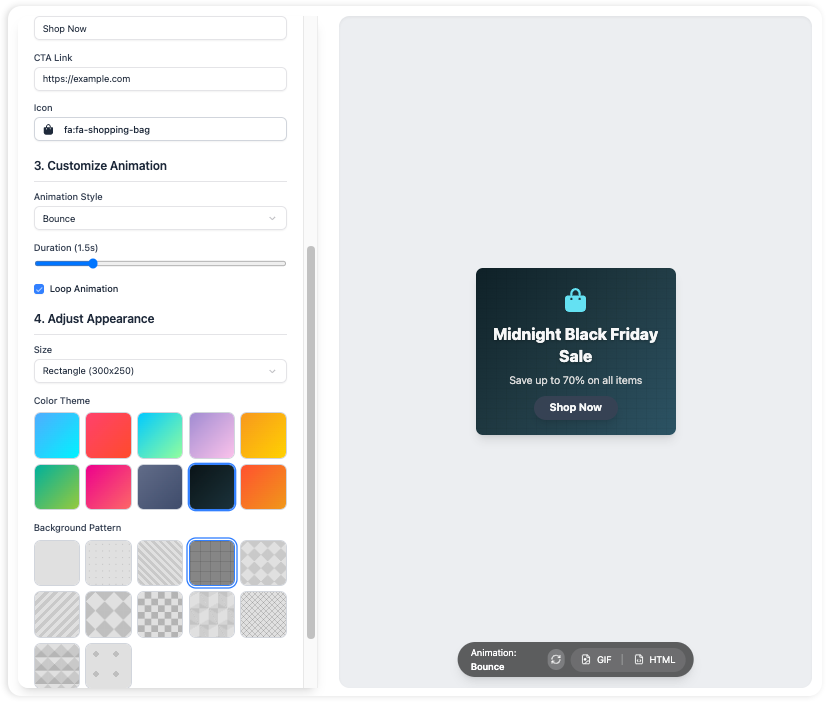Select the currently highlighted grid pattern

(211, 562)
